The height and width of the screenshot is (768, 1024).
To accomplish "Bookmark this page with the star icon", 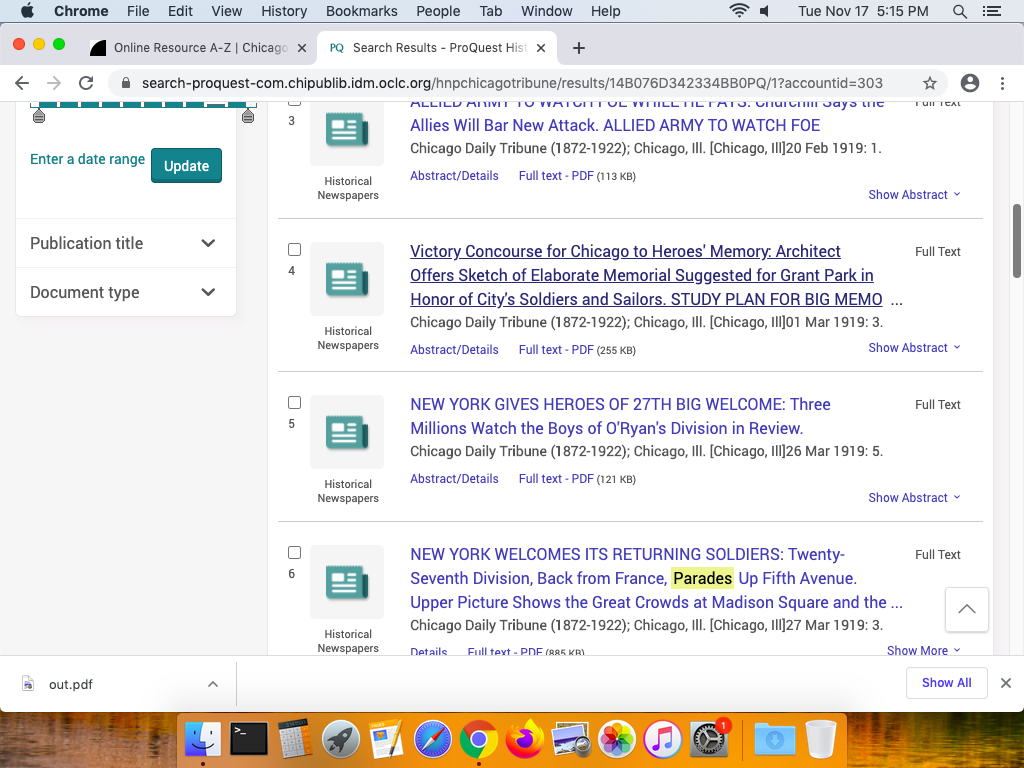I will (930, 83).
